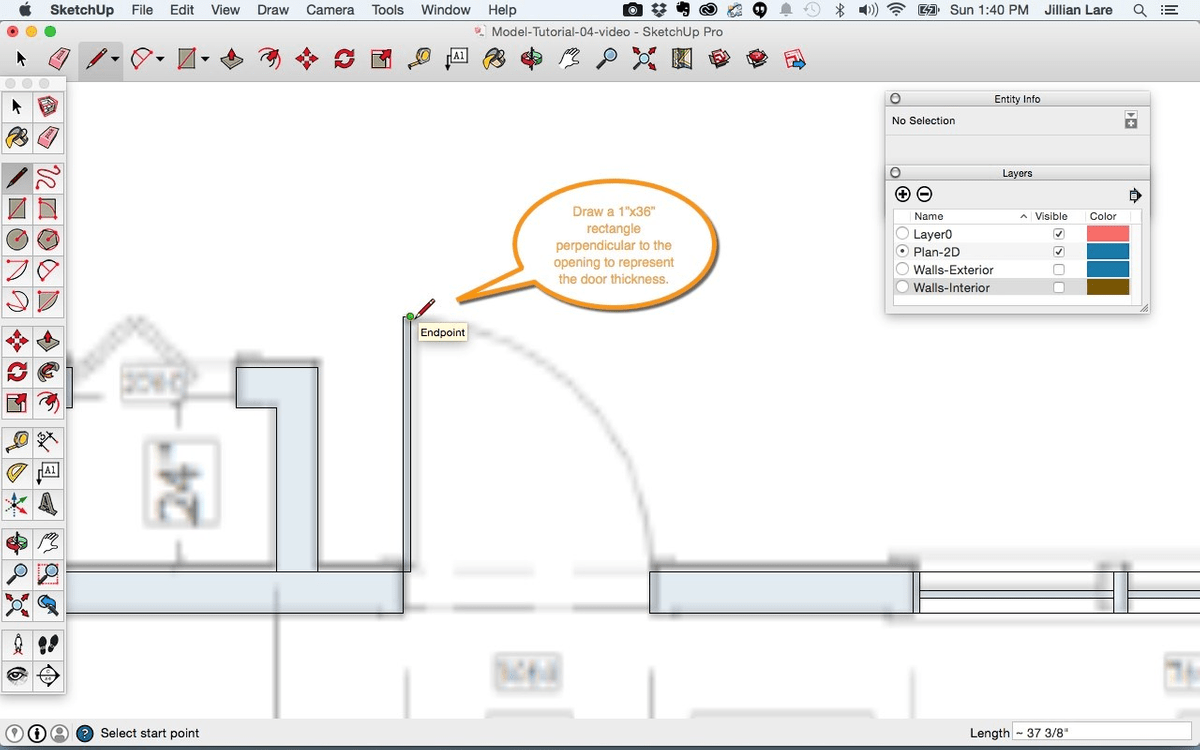This screenshot has height=750, width=1200.
Task: Open the Camera menu
Action: tap(330, 10)
